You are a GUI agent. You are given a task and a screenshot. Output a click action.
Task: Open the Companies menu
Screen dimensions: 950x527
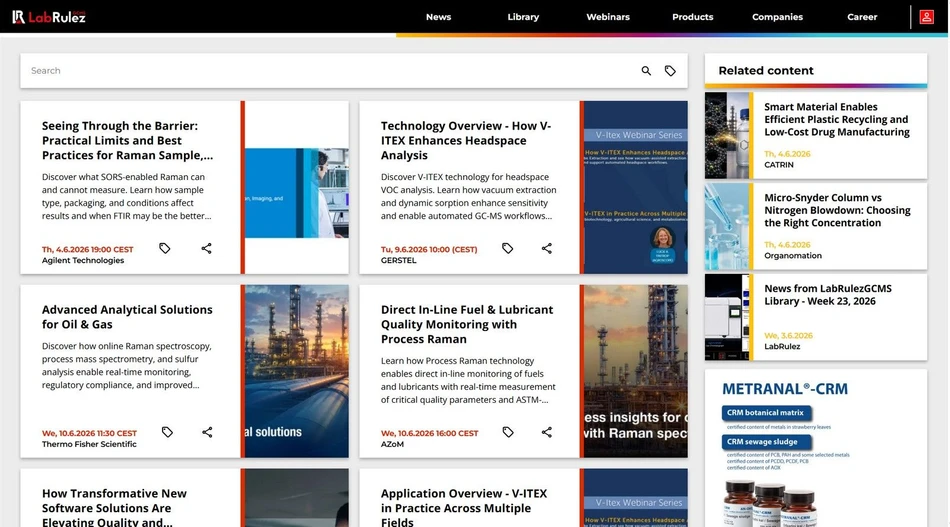[x=777, y=17]
